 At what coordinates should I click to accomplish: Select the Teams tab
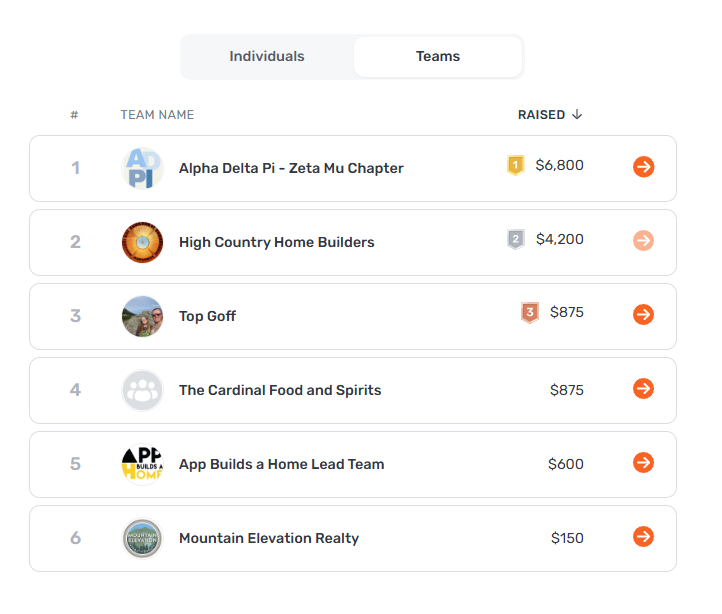pyautogui.click(x=438, y=56)
